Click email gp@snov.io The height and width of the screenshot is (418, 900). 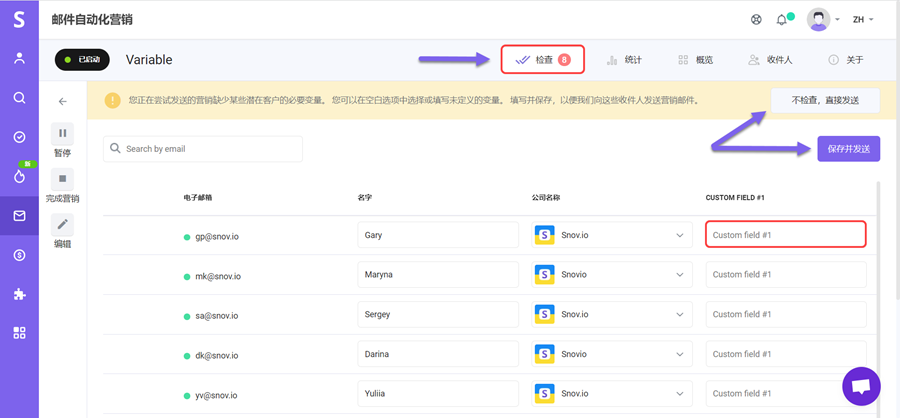coord(216,236)
